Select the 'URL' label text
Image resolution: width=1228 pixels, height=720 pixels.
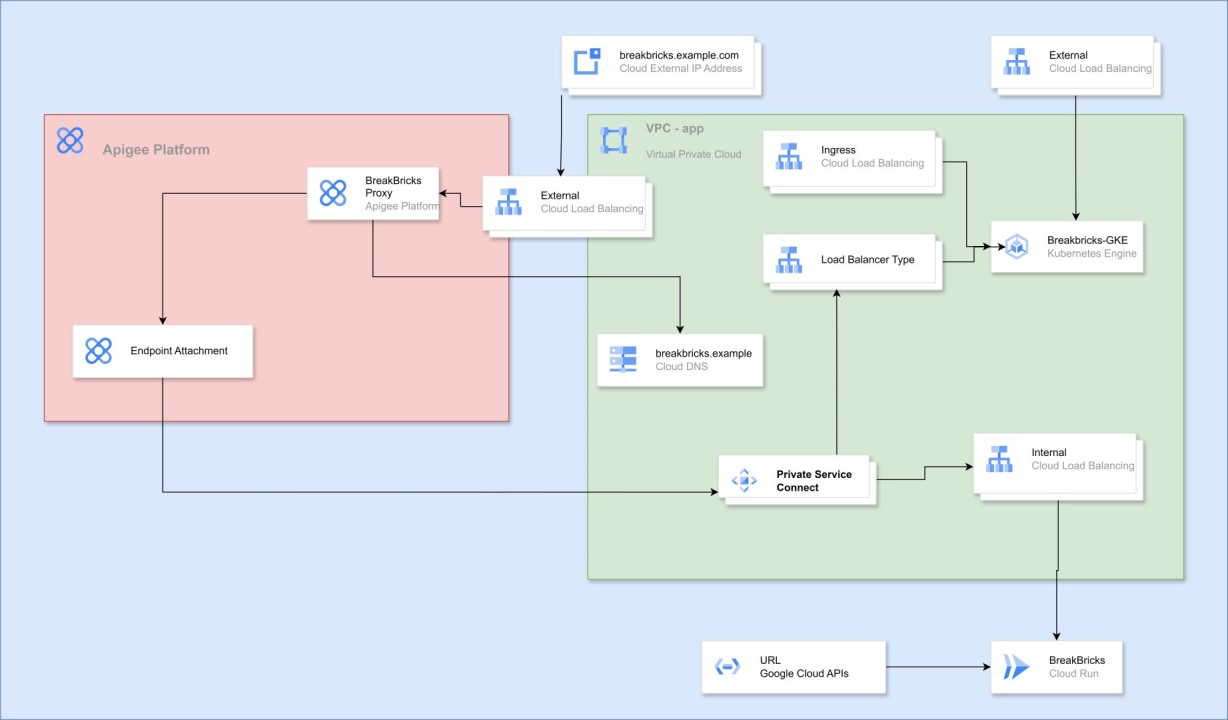(769, 660)
